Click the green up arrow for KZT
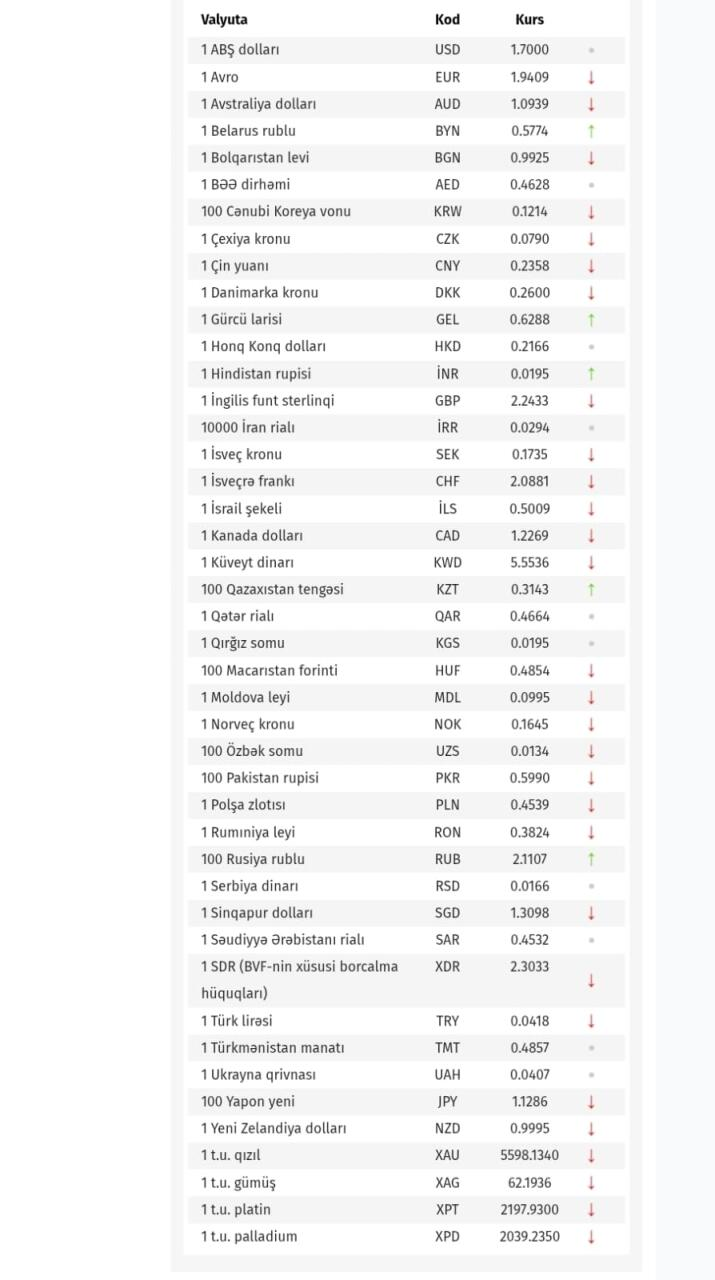Image resolution: width=715 pixels, height=1280 pixels. click(x=591, y=590)
